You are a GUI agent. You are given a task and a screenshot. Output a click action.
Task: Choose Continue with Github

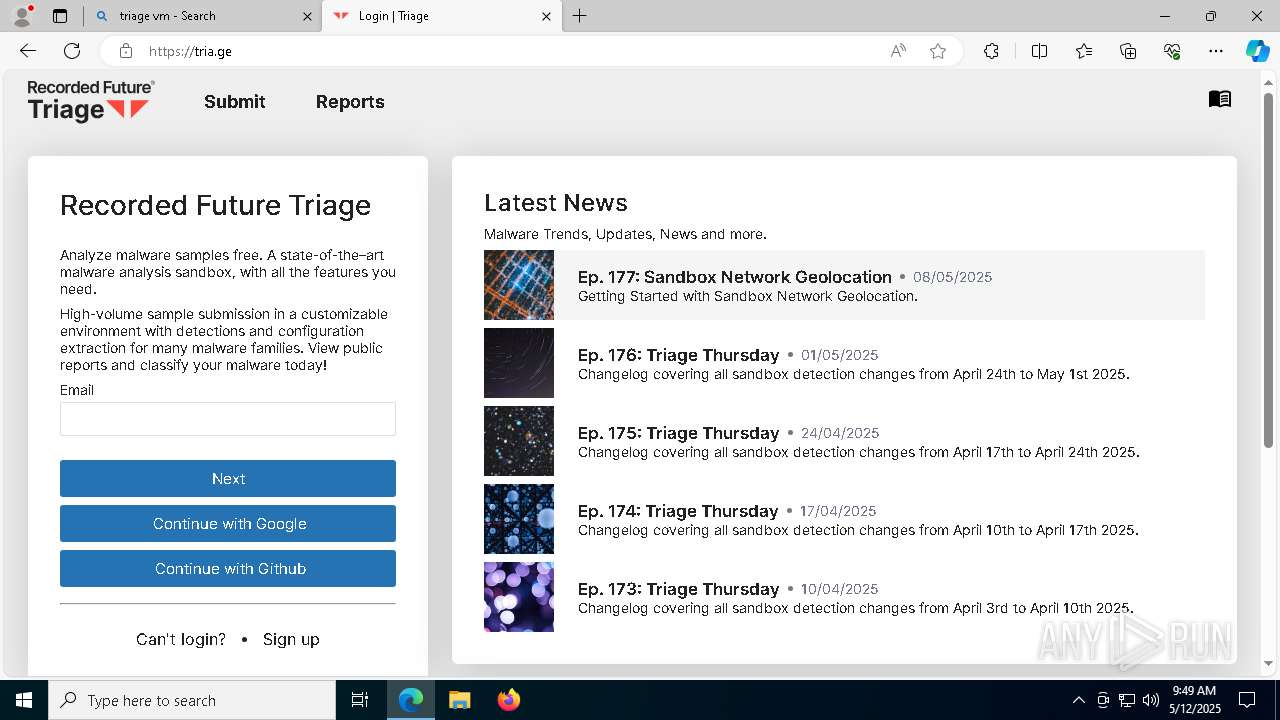point(228,569)
